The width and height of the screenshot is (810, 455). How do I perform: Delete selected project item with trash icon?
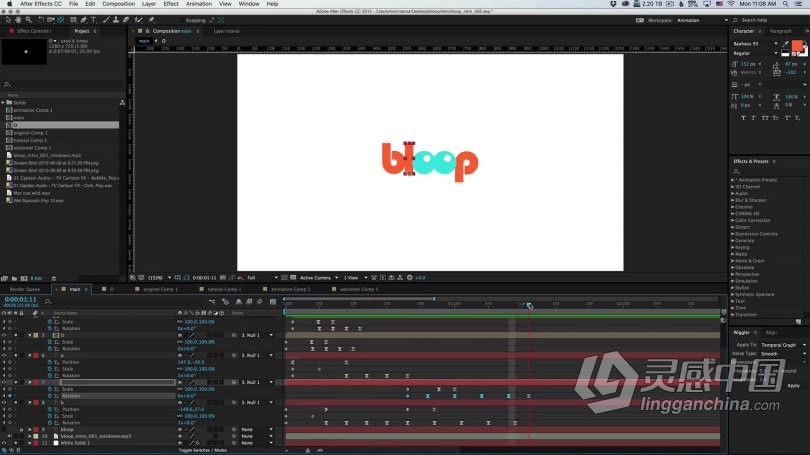pyautogui.click(x=54, y=278)
